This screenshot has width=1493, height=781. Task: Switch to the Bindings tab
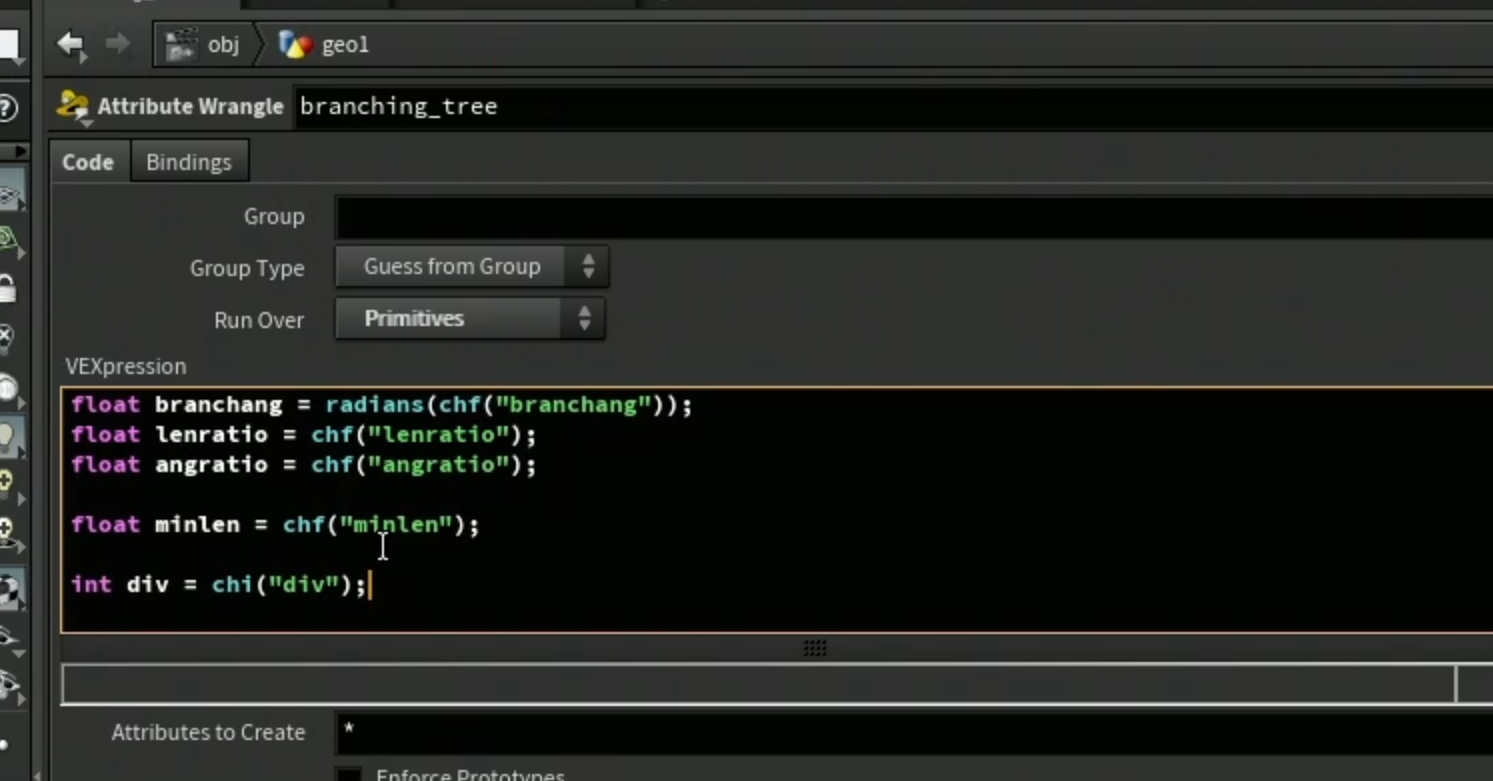(x=189, y=162)
